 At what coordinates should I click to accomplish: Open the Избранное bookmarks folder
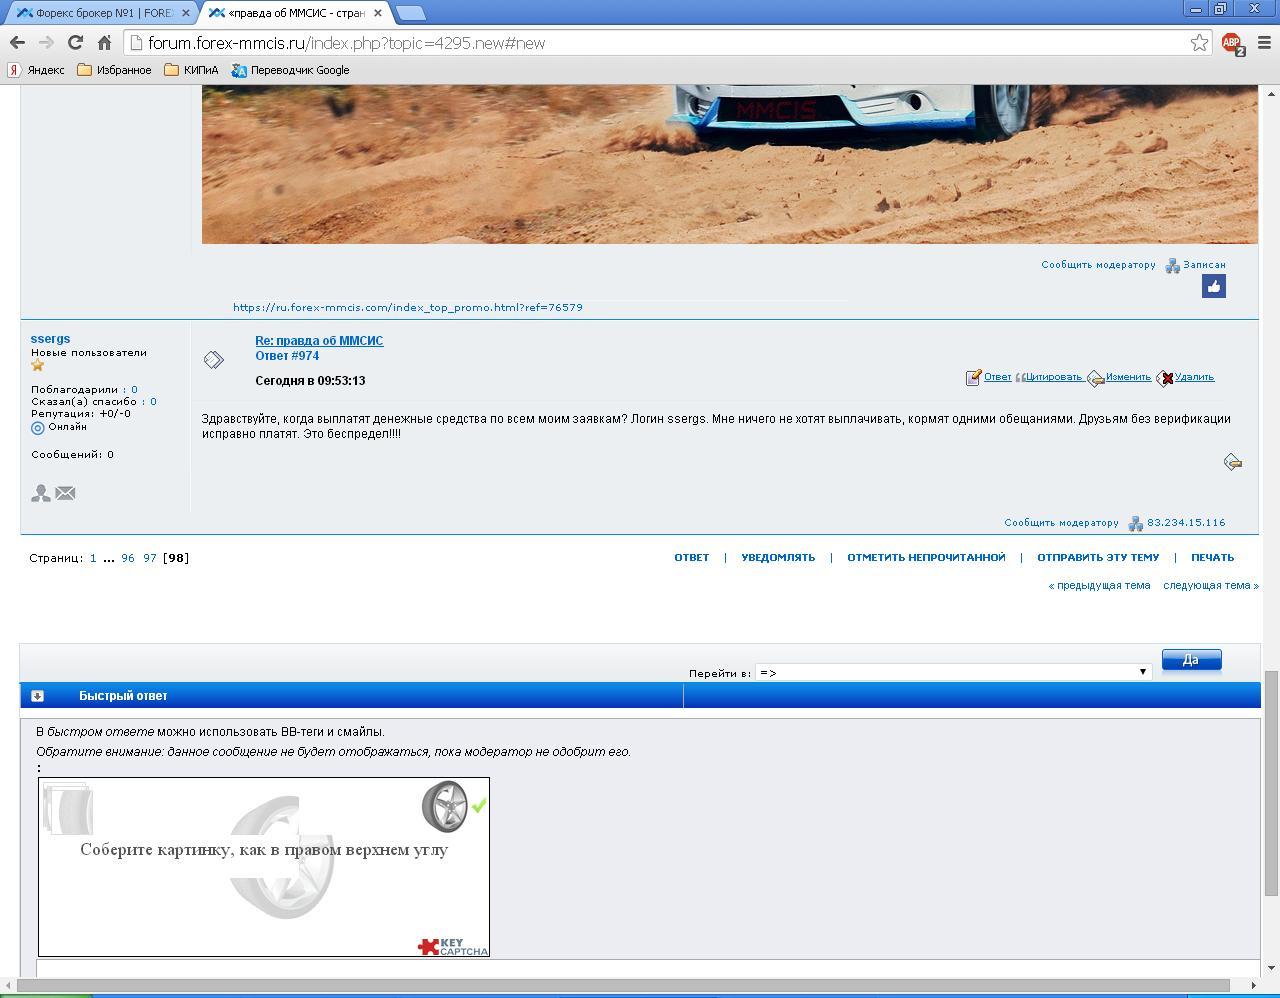114,70
